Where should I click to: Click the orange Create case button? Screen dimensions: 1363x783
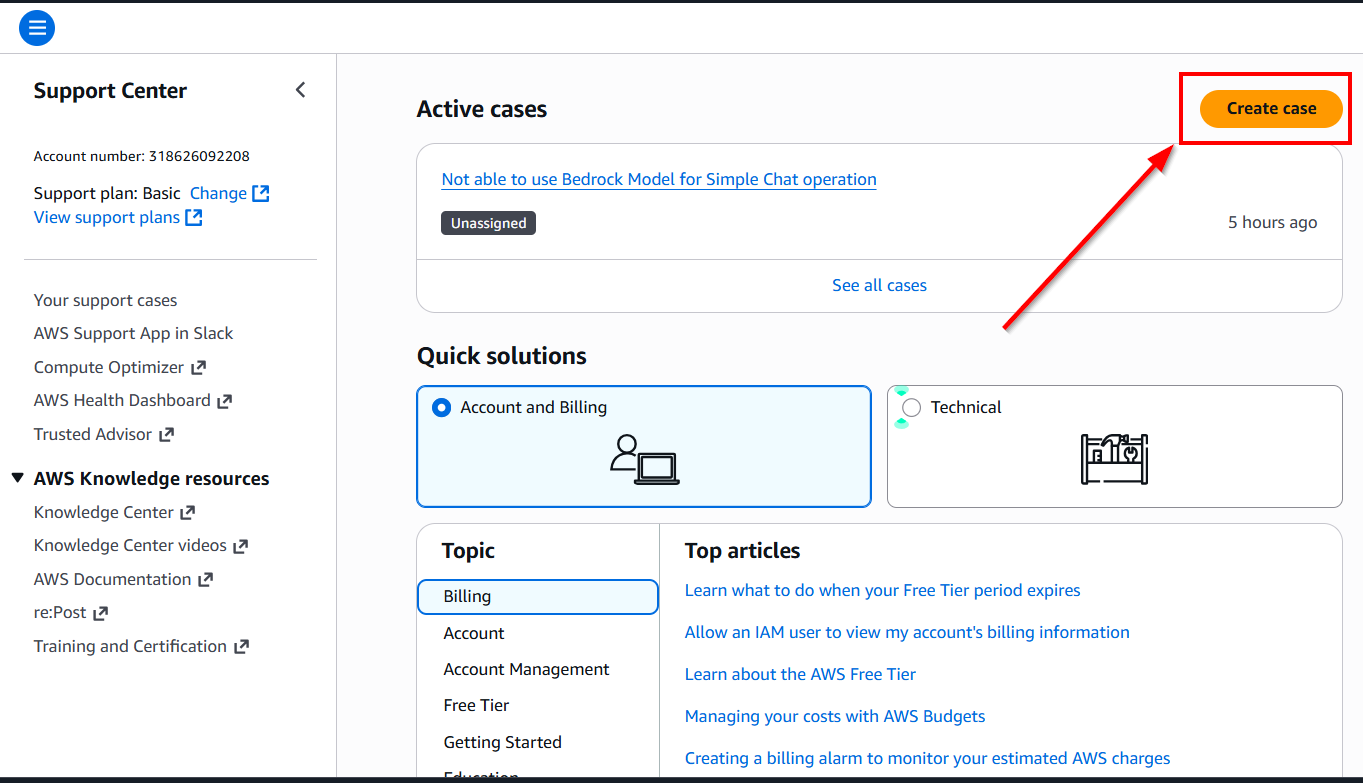pos(1271,108)
